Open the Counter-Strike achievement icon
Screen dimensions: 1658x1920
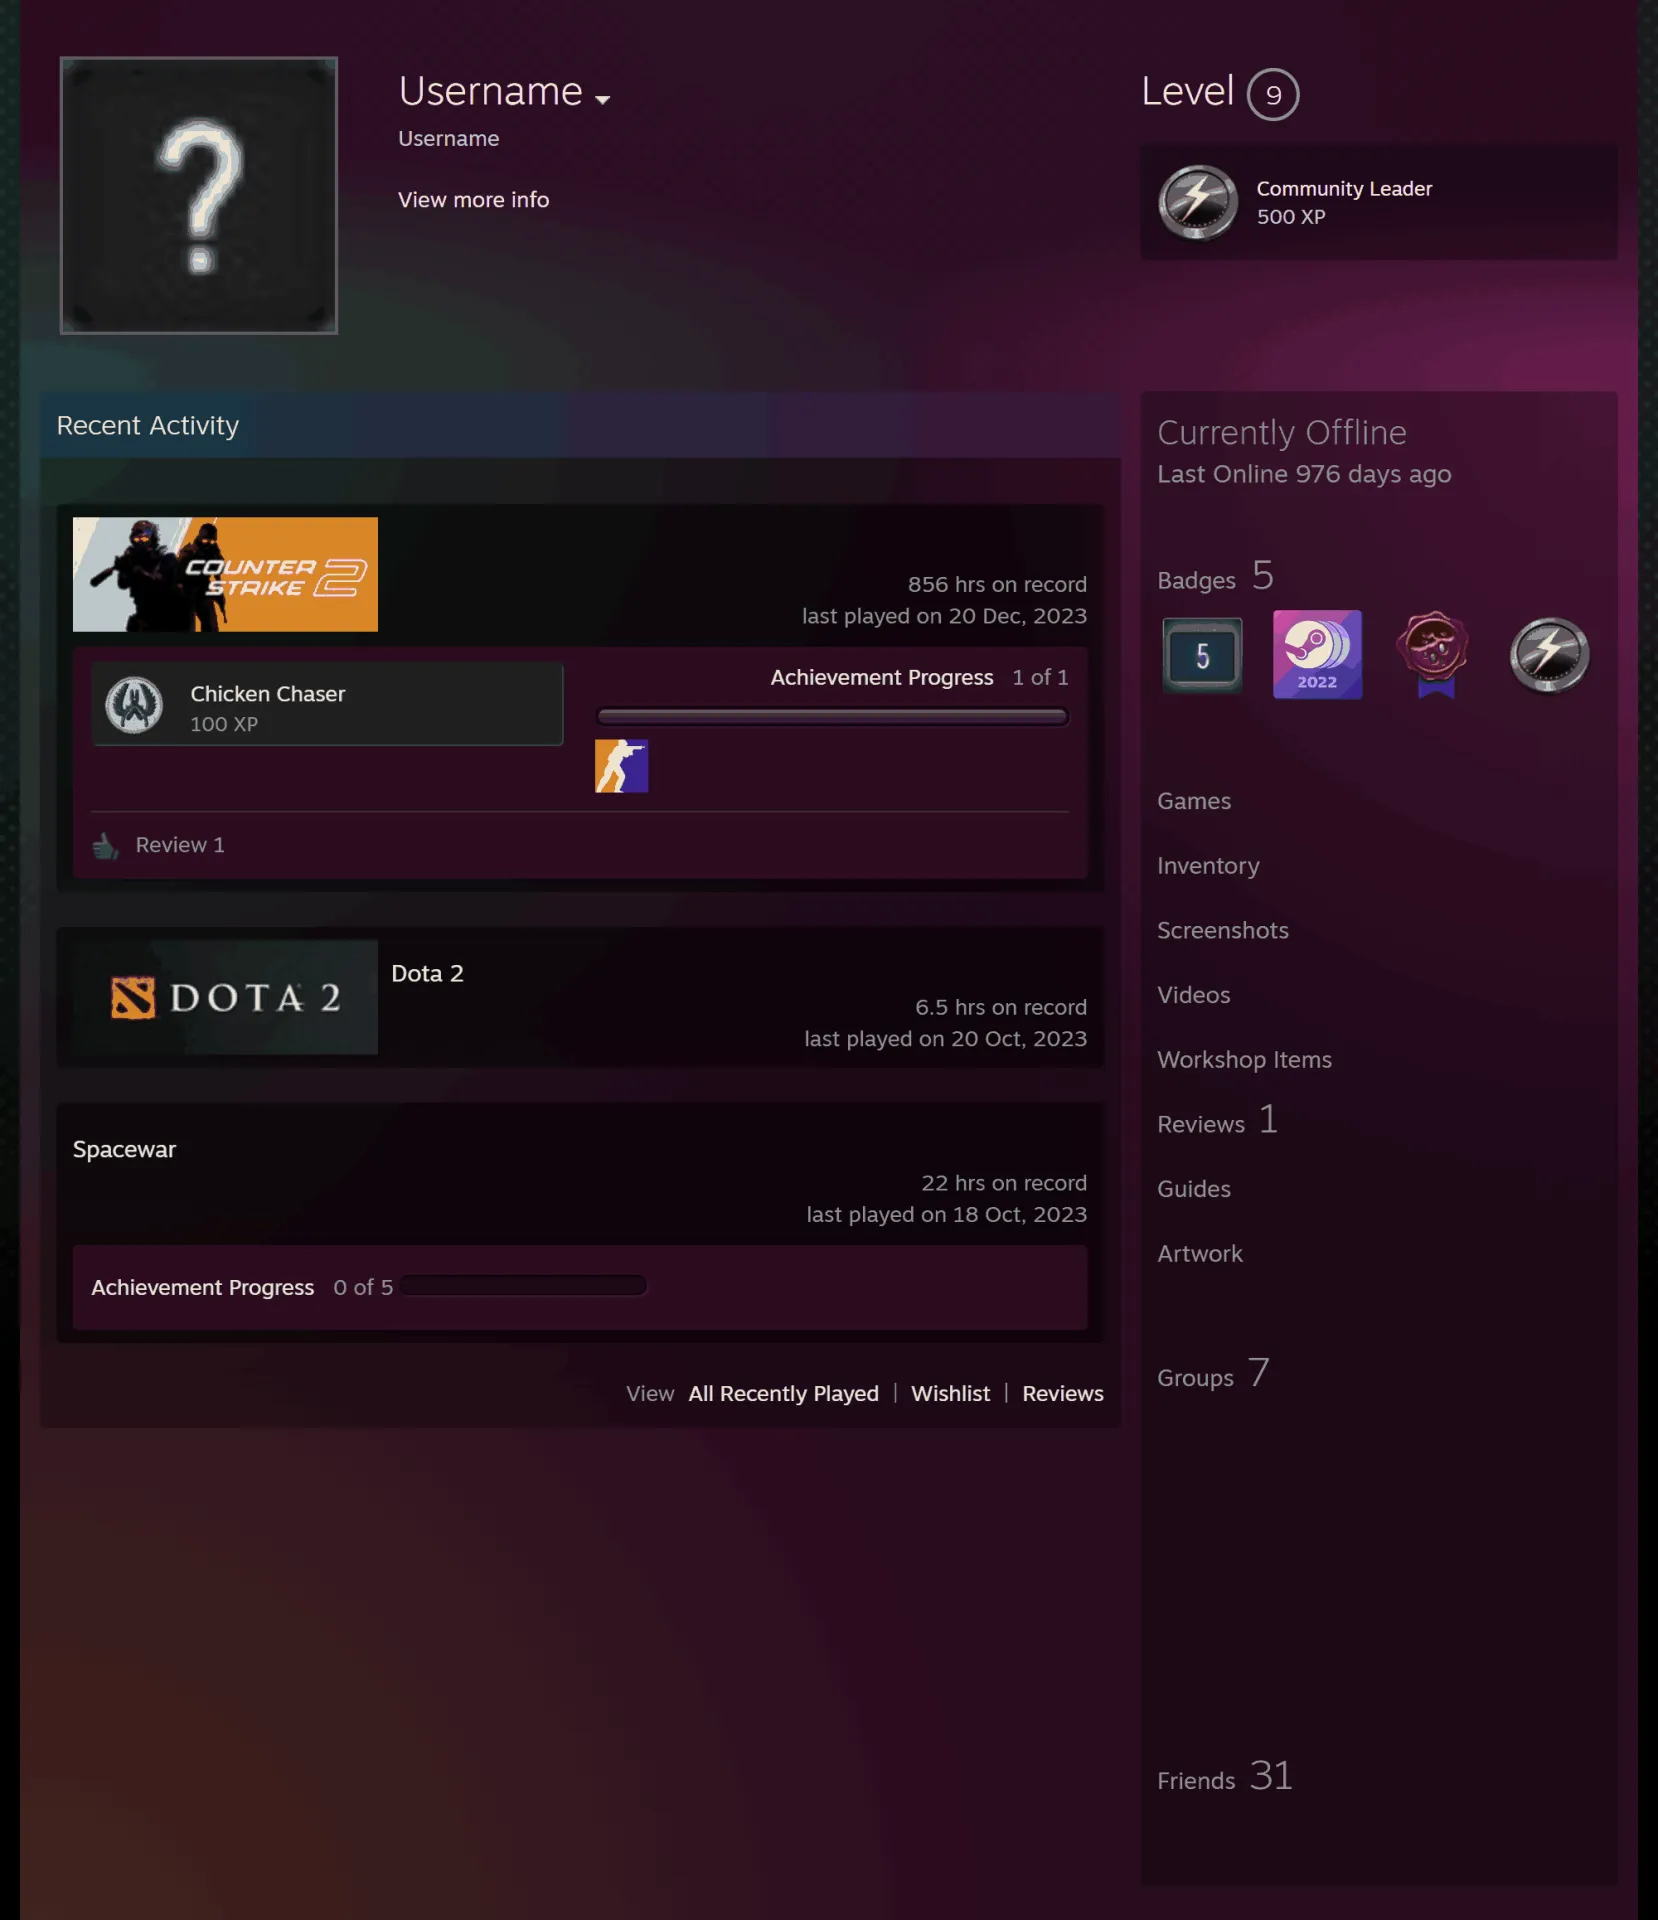pos(621,766)
